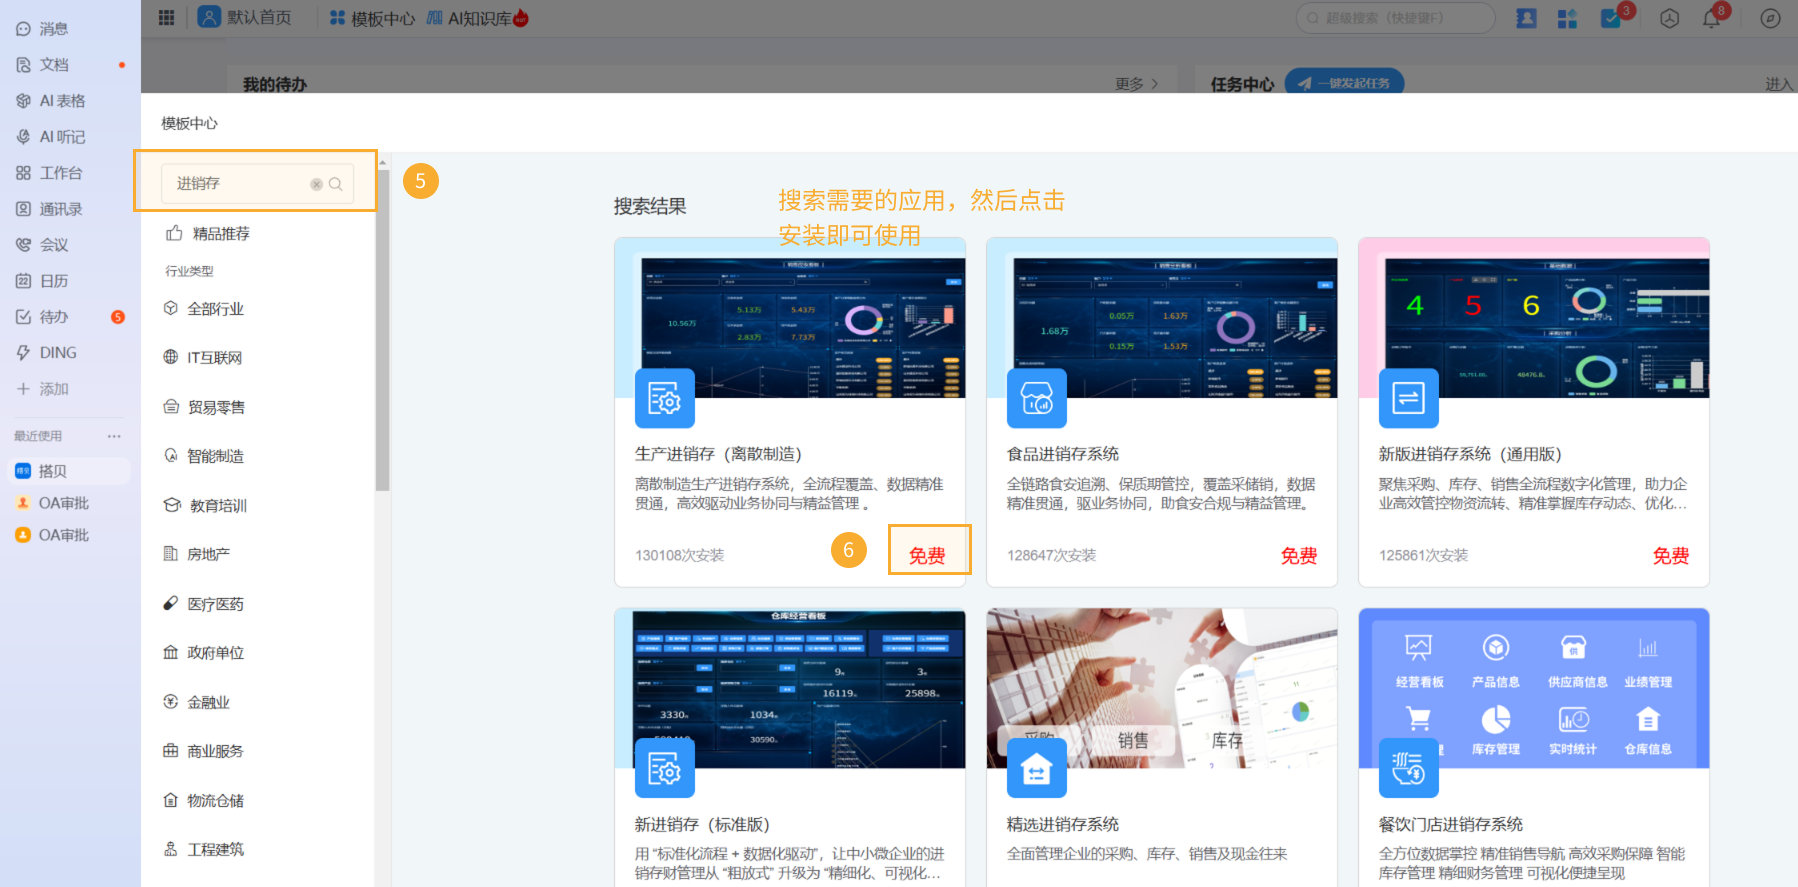
Task: Click the 一键发起任务 button
Action: click(1344, 82)
